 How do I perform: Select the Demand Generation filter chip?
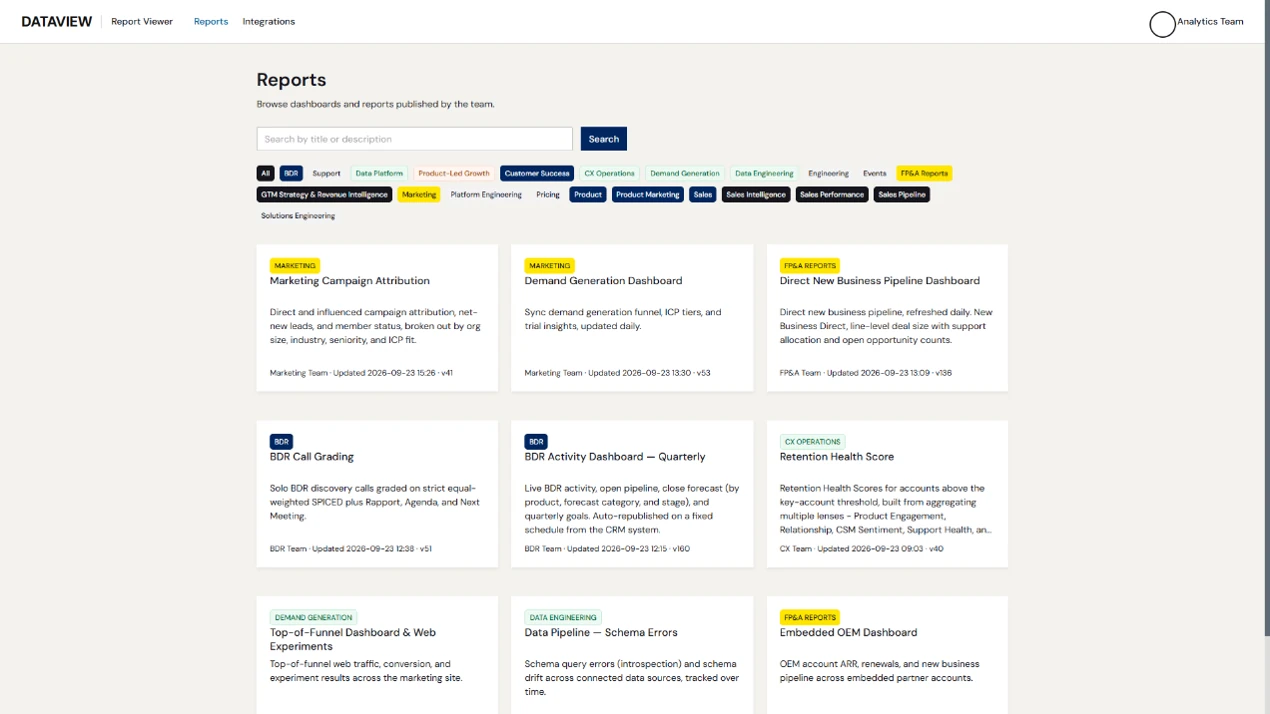[x=685, y=173]
